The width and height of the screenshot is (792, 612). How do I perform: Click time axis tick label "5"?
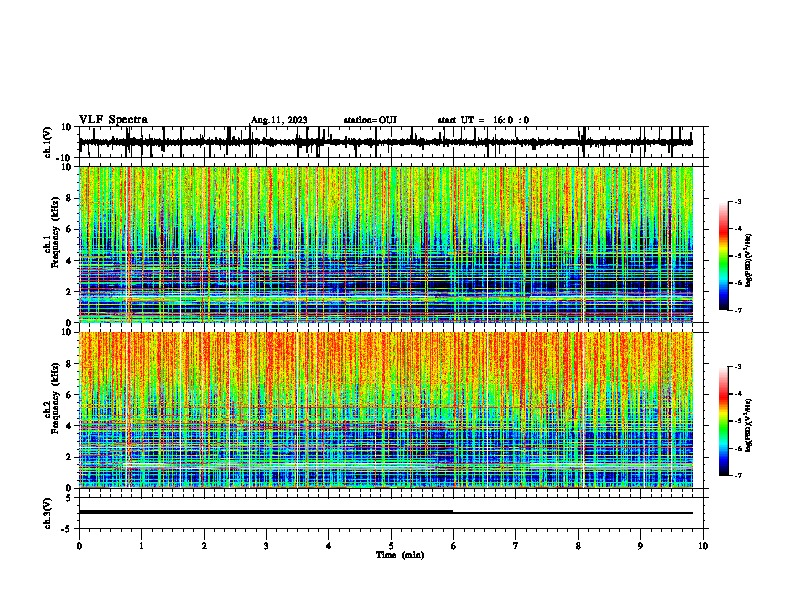(x=391, y=546)
